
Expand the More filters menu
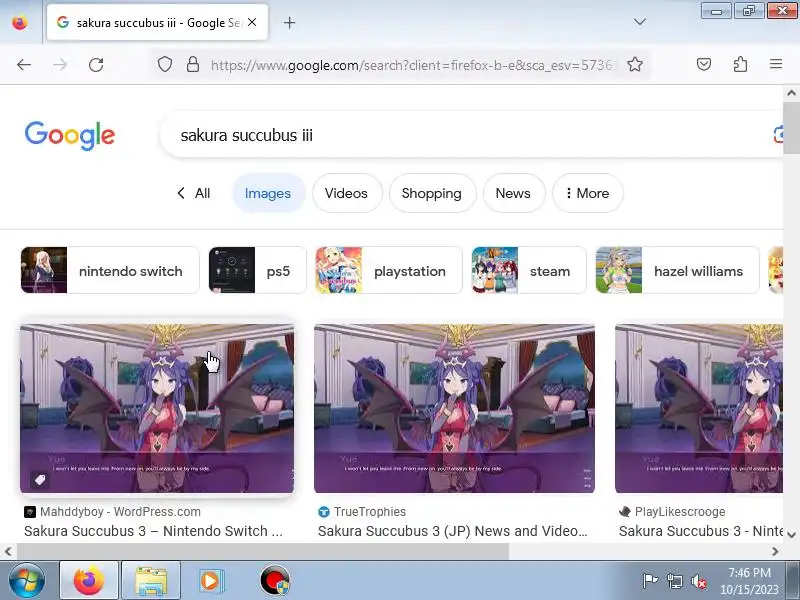click(x=587, y=193)
